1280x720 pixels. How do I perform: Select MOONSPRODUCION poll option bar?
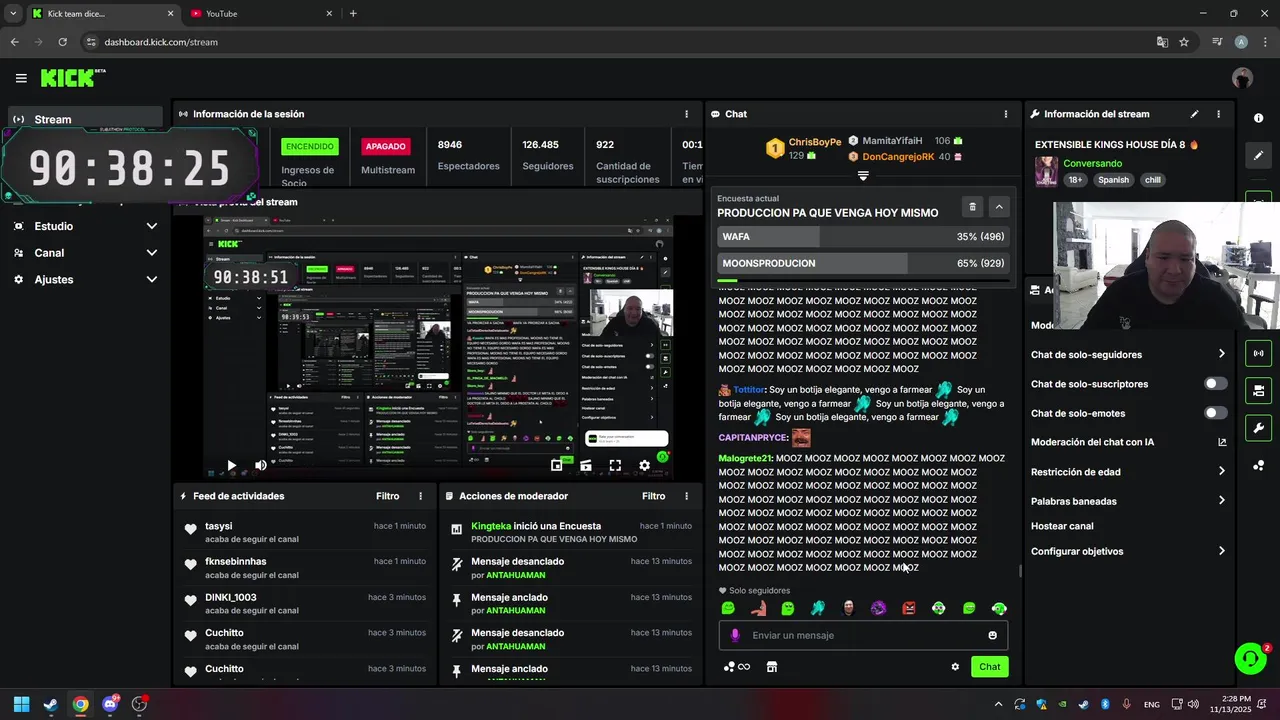point(863,263)
